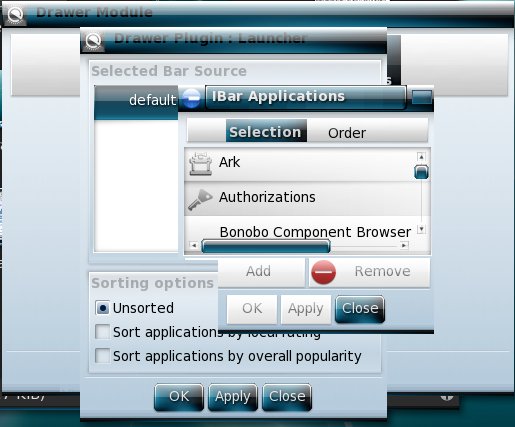Screen dimensions: 515x427
Task: Click the Drawer Module title bar icon
Action: (15, 14)
